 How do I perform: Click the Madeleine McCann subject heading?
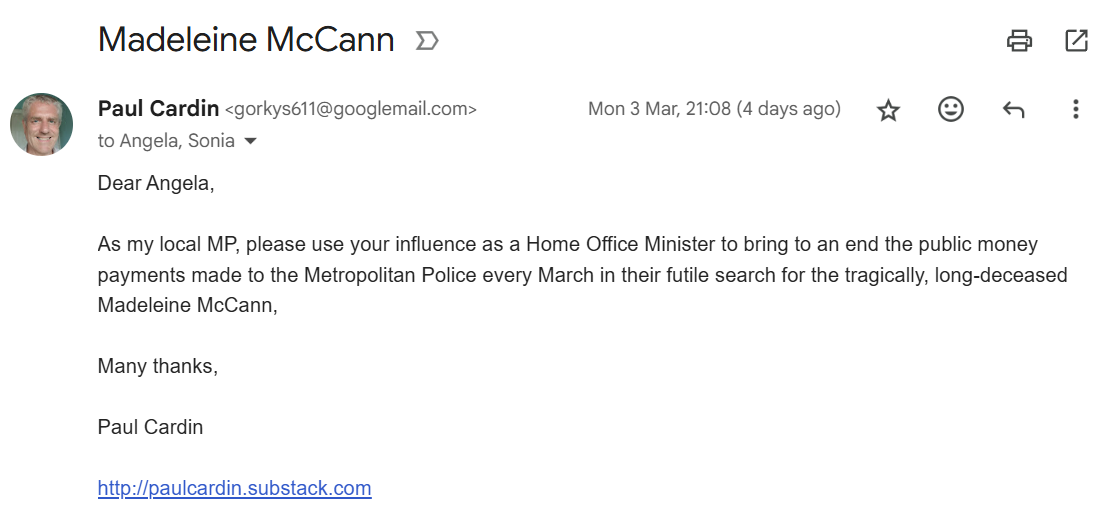[x=246, y=40]
